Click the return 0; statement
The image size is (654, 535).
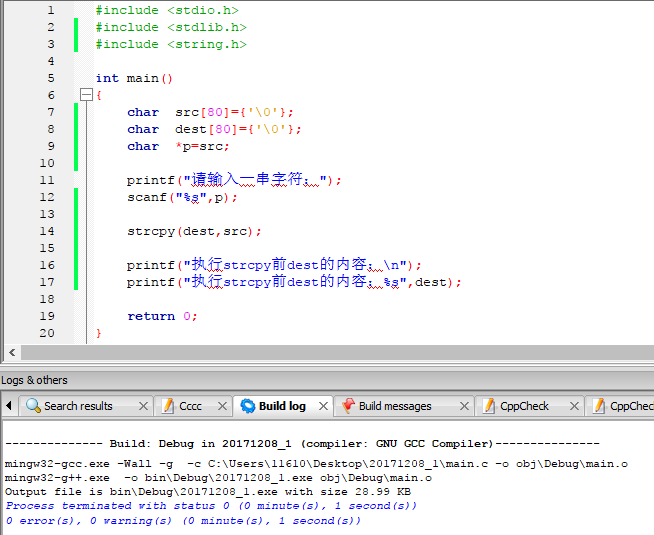coord(162,316)
